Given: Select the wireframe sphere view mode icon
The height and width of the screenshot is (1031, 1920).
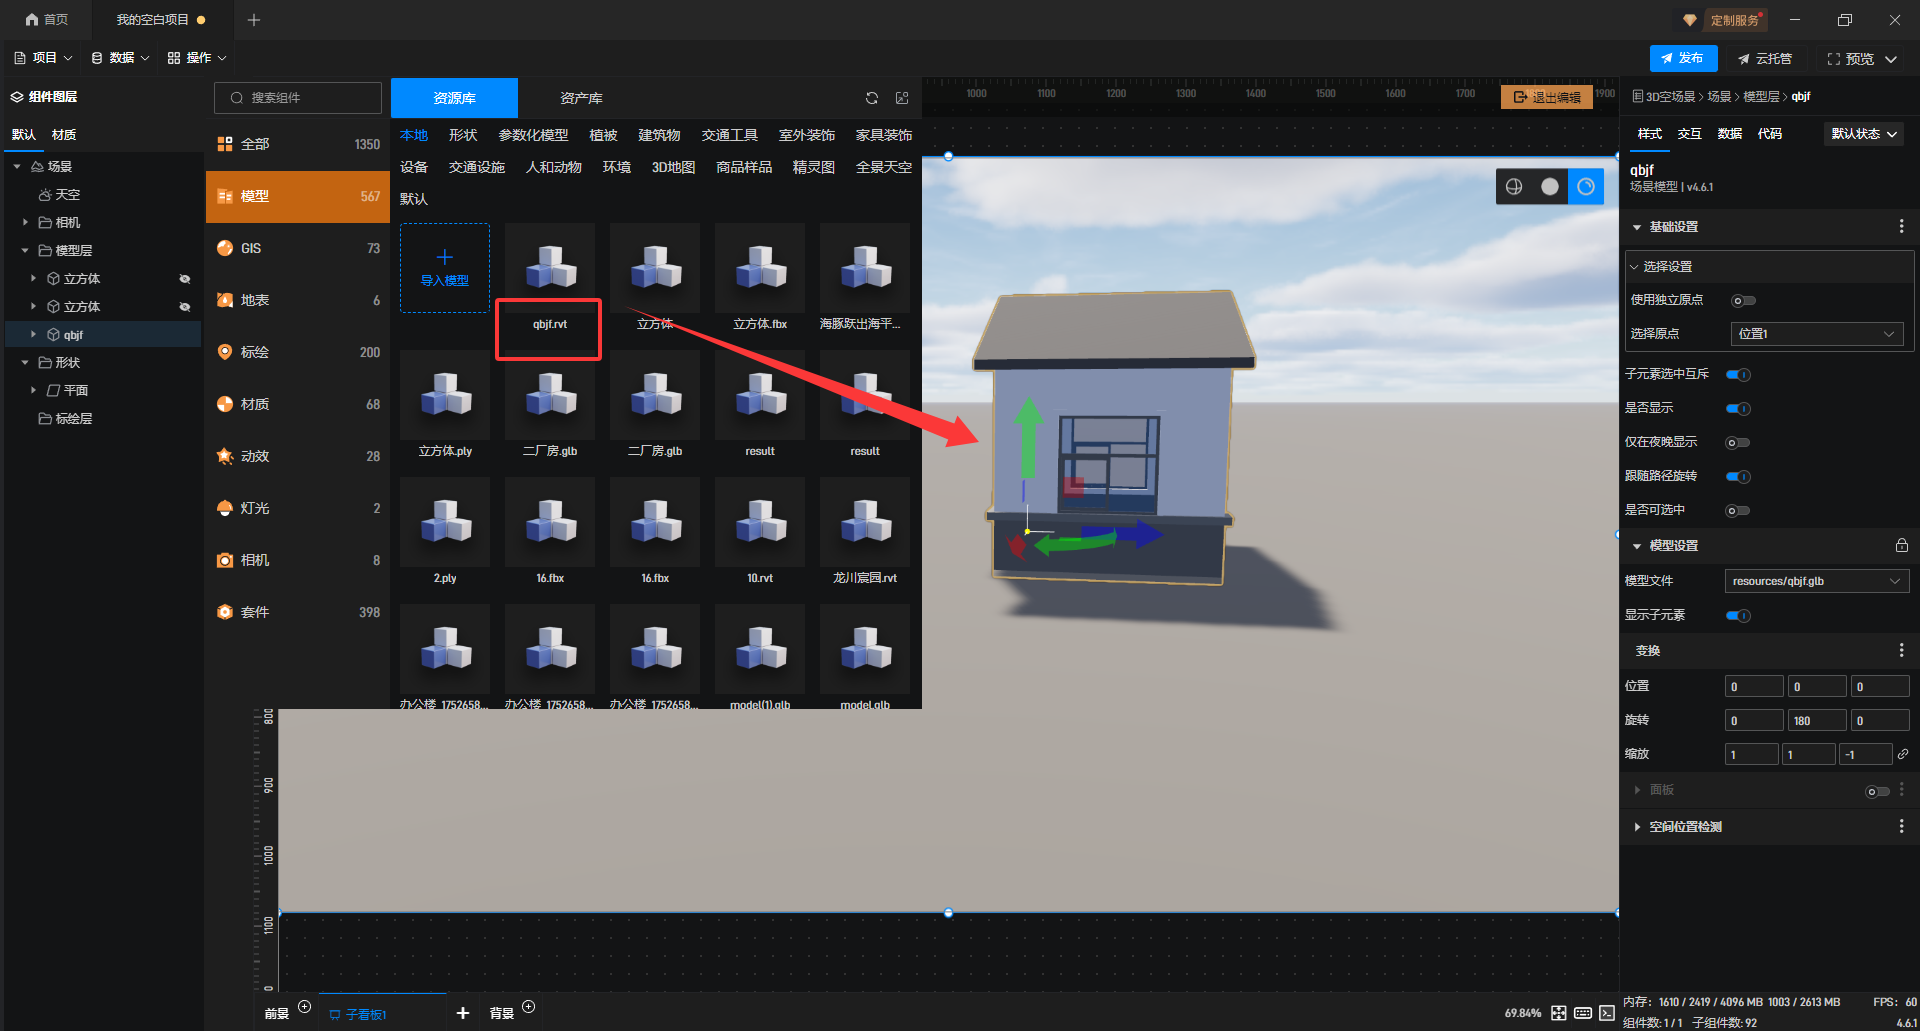Looking at the screenshot, I should (1514, 187).
